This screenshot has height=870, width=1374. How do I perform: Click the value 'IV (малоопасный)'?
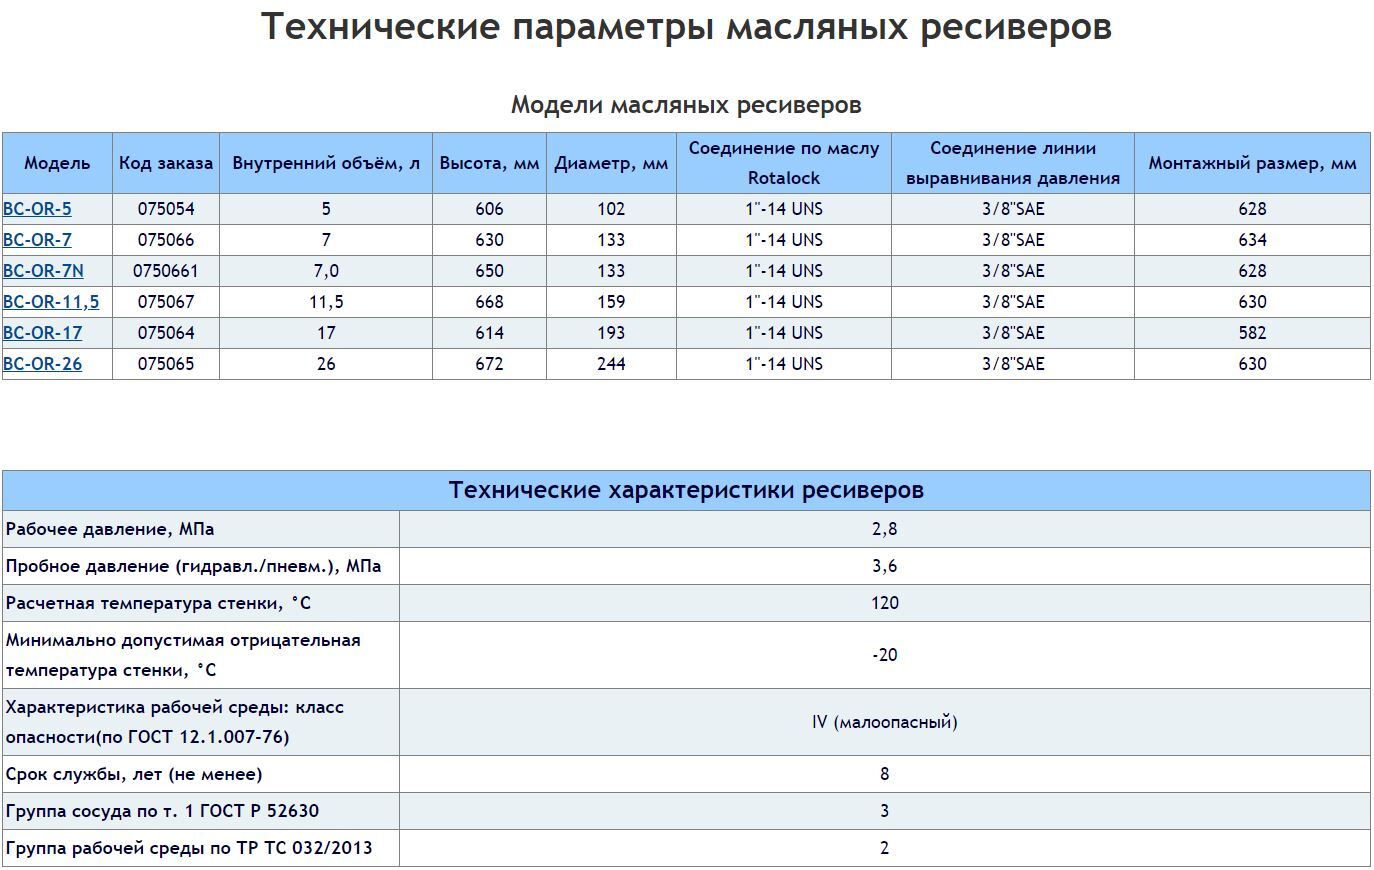(x=885, y=722)
